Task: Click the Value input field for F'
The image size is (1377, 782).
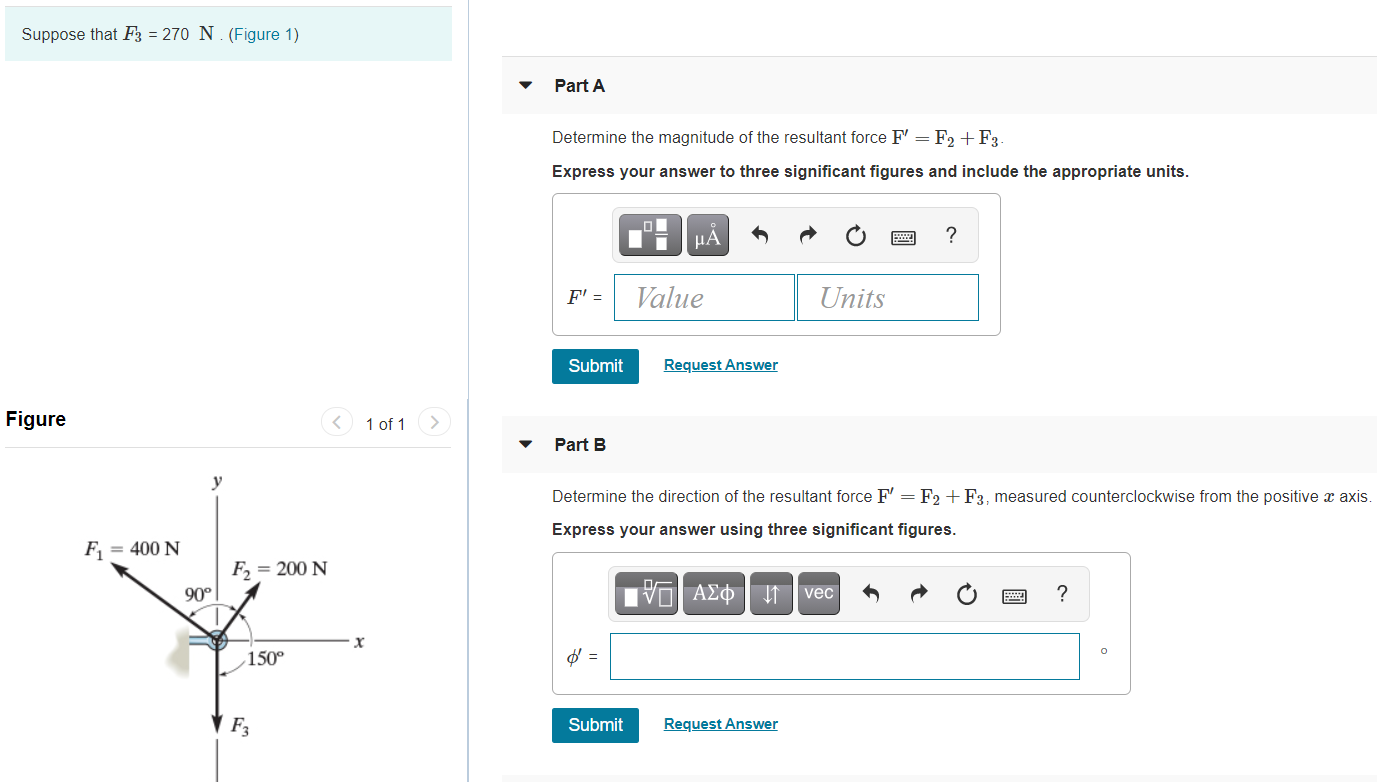Action: tap(704, 297)
